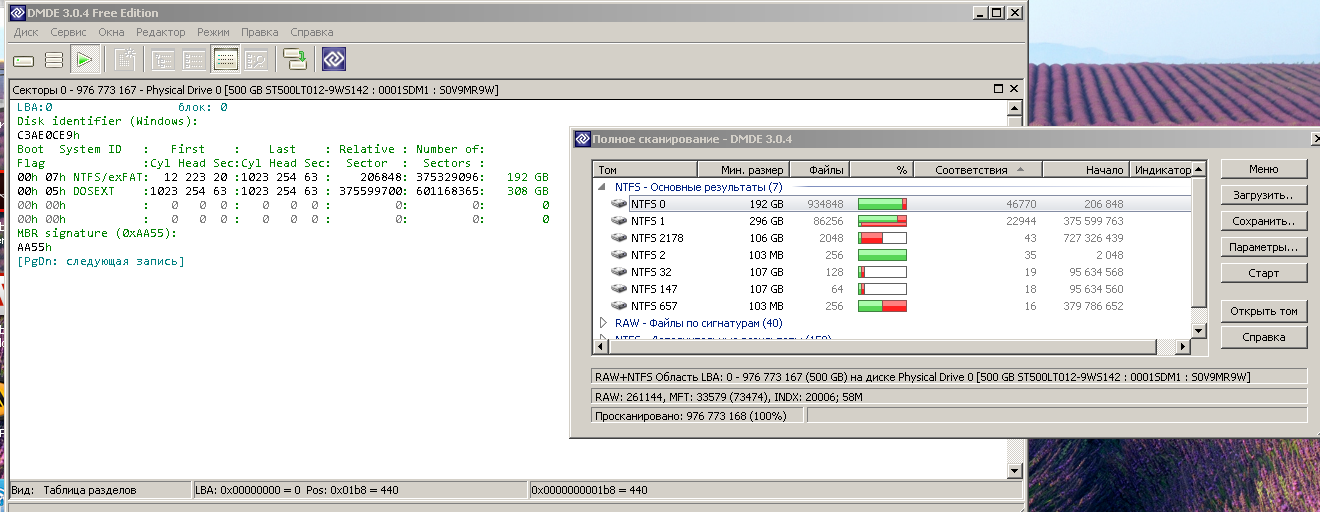1320x512 pixels.
Task: Collapse the NTFS Основные результаты group
Action: coord(603,187)
